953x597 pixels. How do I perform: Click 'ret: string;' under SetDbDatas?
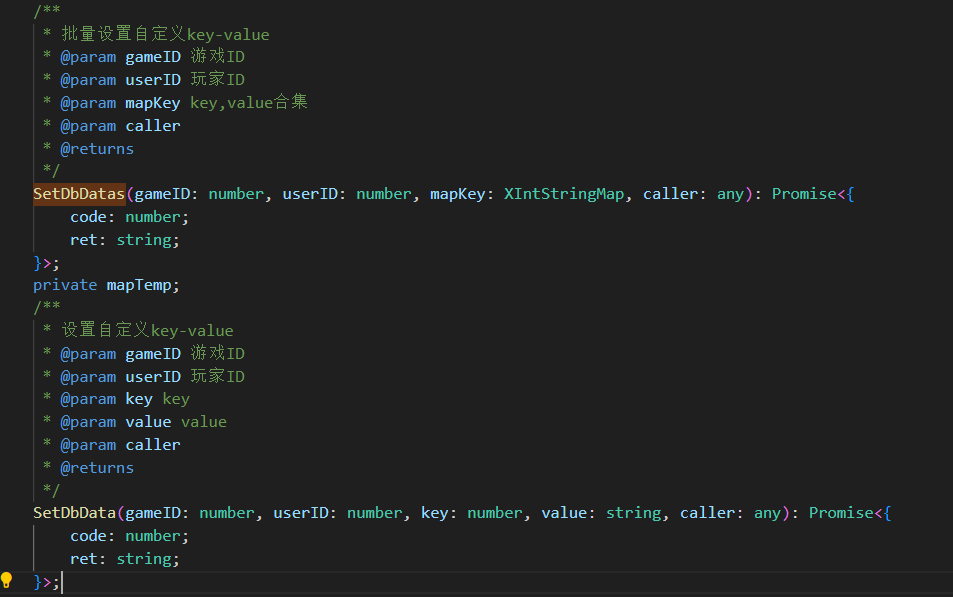coord(125,240)
